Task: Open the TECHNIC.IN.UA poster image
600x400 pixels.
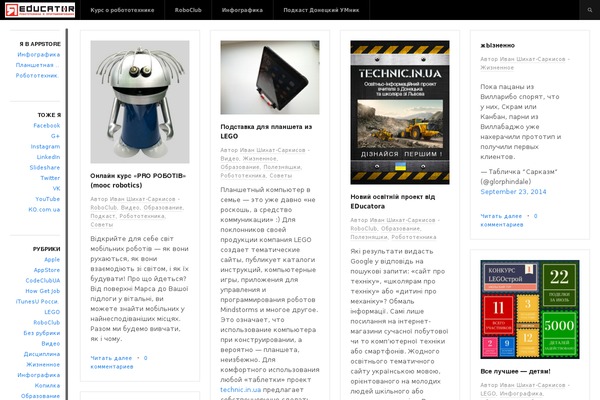Action: click(x=400, y=112)
